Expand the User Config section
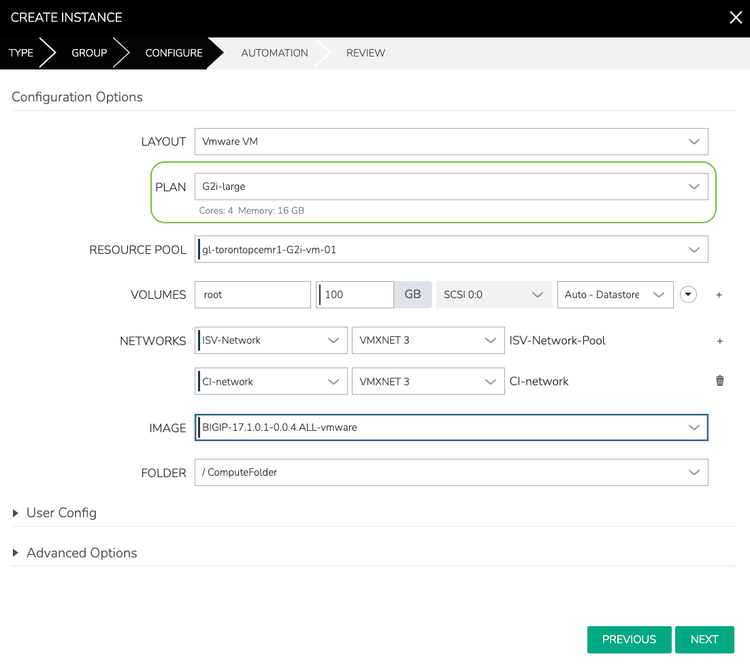750x665 pixels. point(62,513)
